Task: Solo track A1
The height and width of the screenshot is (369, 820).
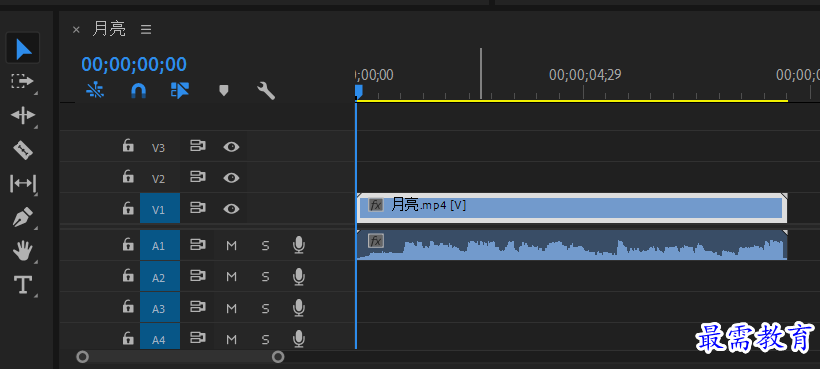Action: click(x=265, y=246)
